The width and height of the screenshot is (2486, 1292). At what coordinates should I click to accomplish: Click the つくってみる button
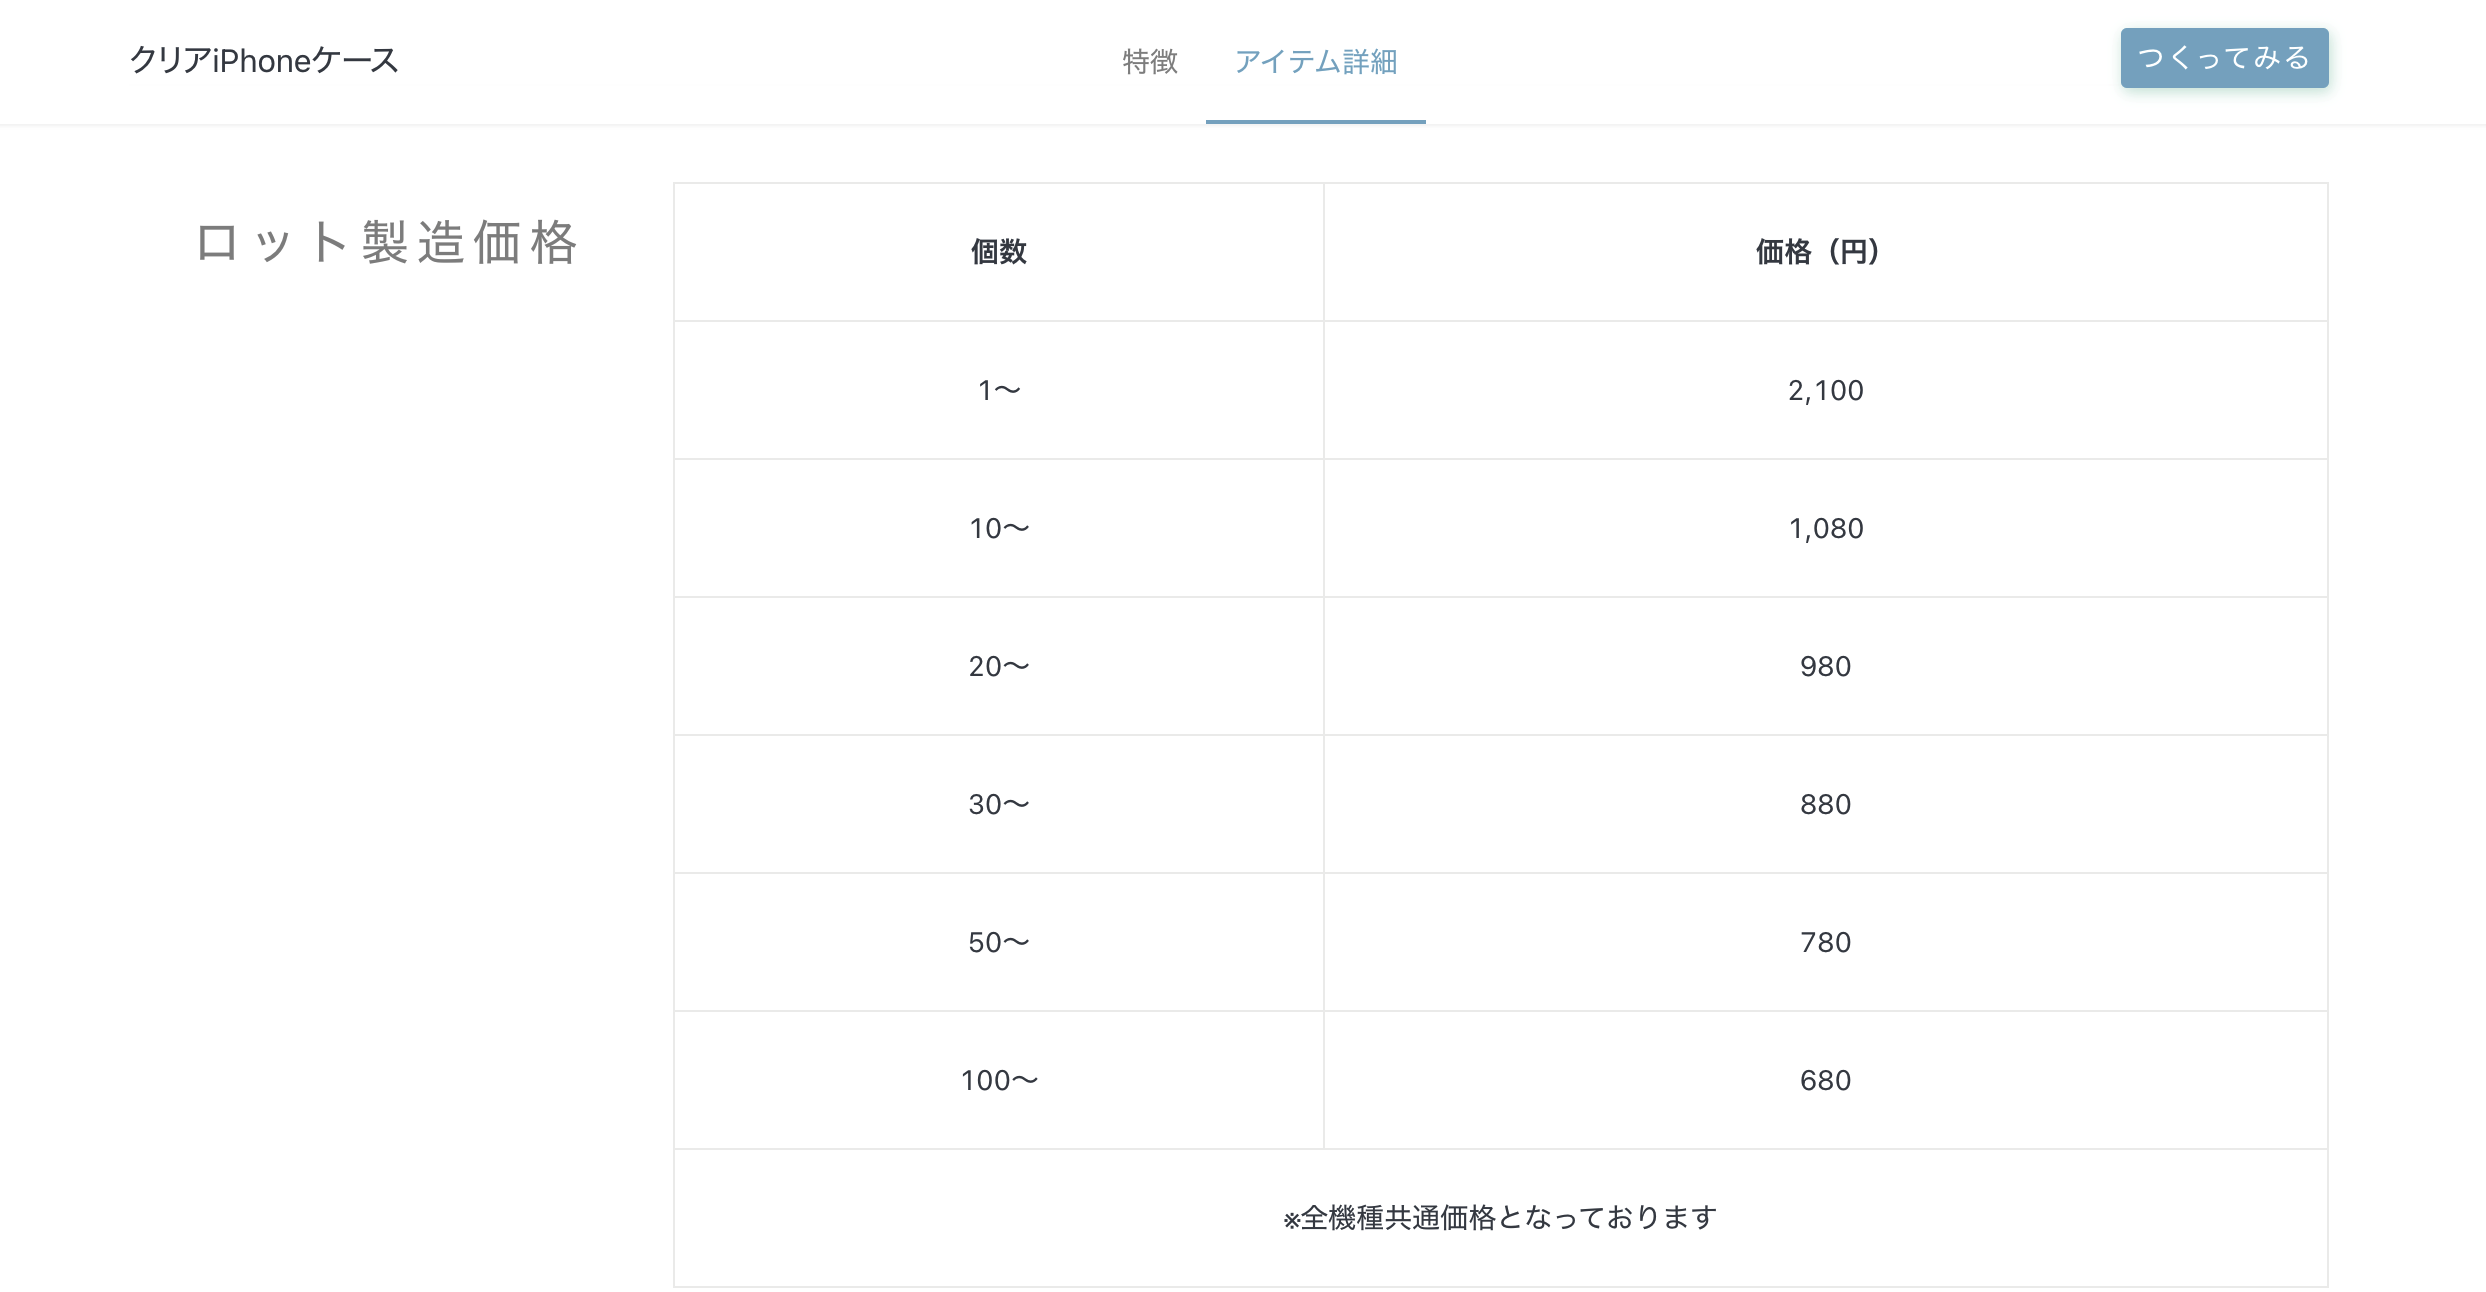[x=2224, y=58]
